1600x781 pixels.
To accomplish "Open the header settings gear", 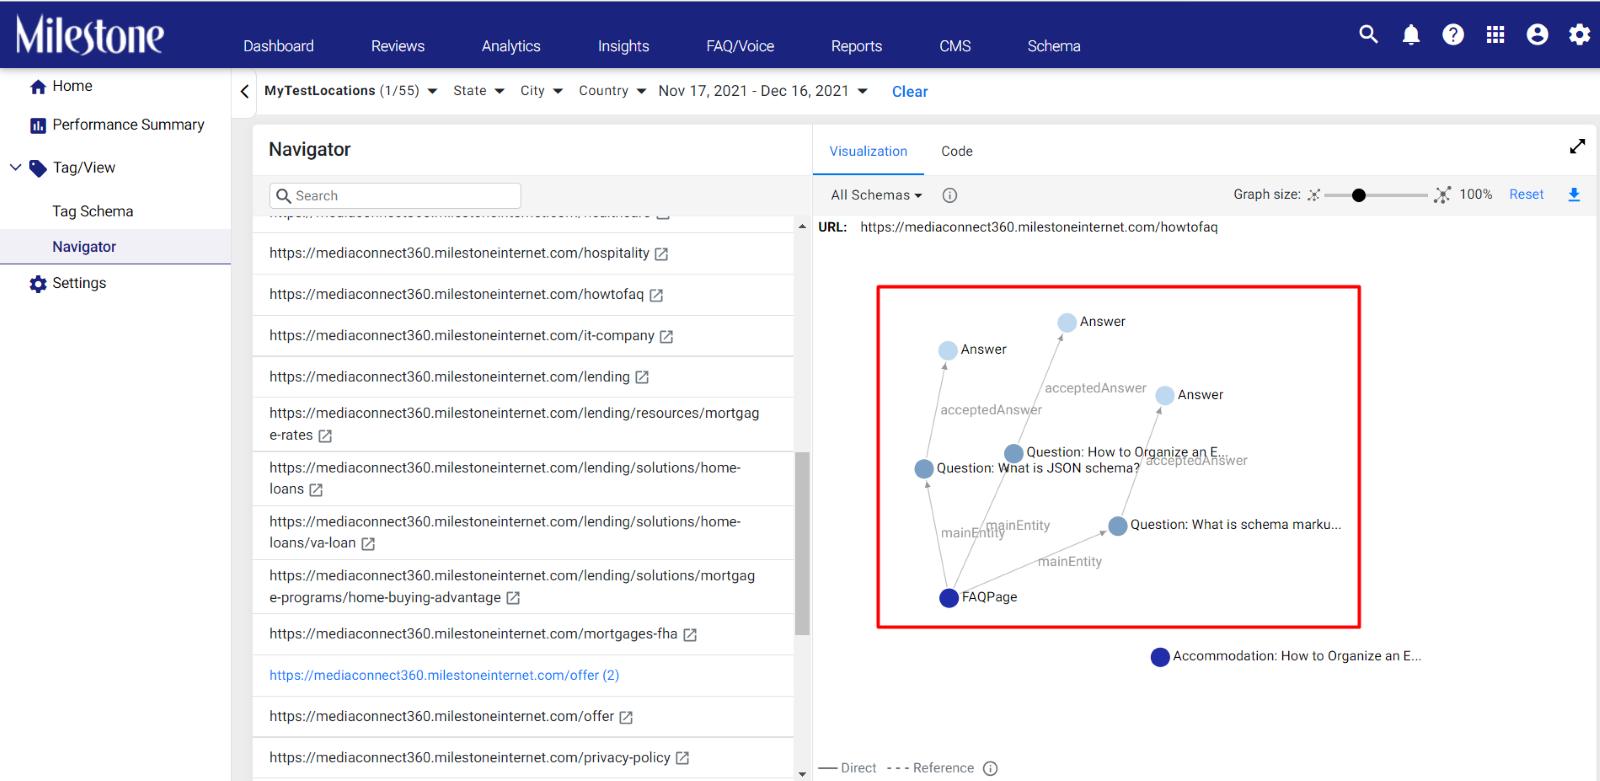I will point(1579,35).
